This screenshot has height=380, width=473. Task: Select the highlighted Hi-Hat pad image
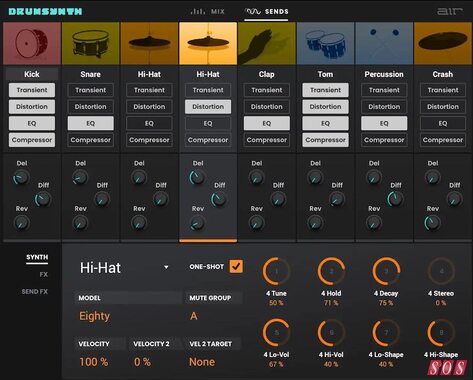pyautogui.click(x=208, y=43)
